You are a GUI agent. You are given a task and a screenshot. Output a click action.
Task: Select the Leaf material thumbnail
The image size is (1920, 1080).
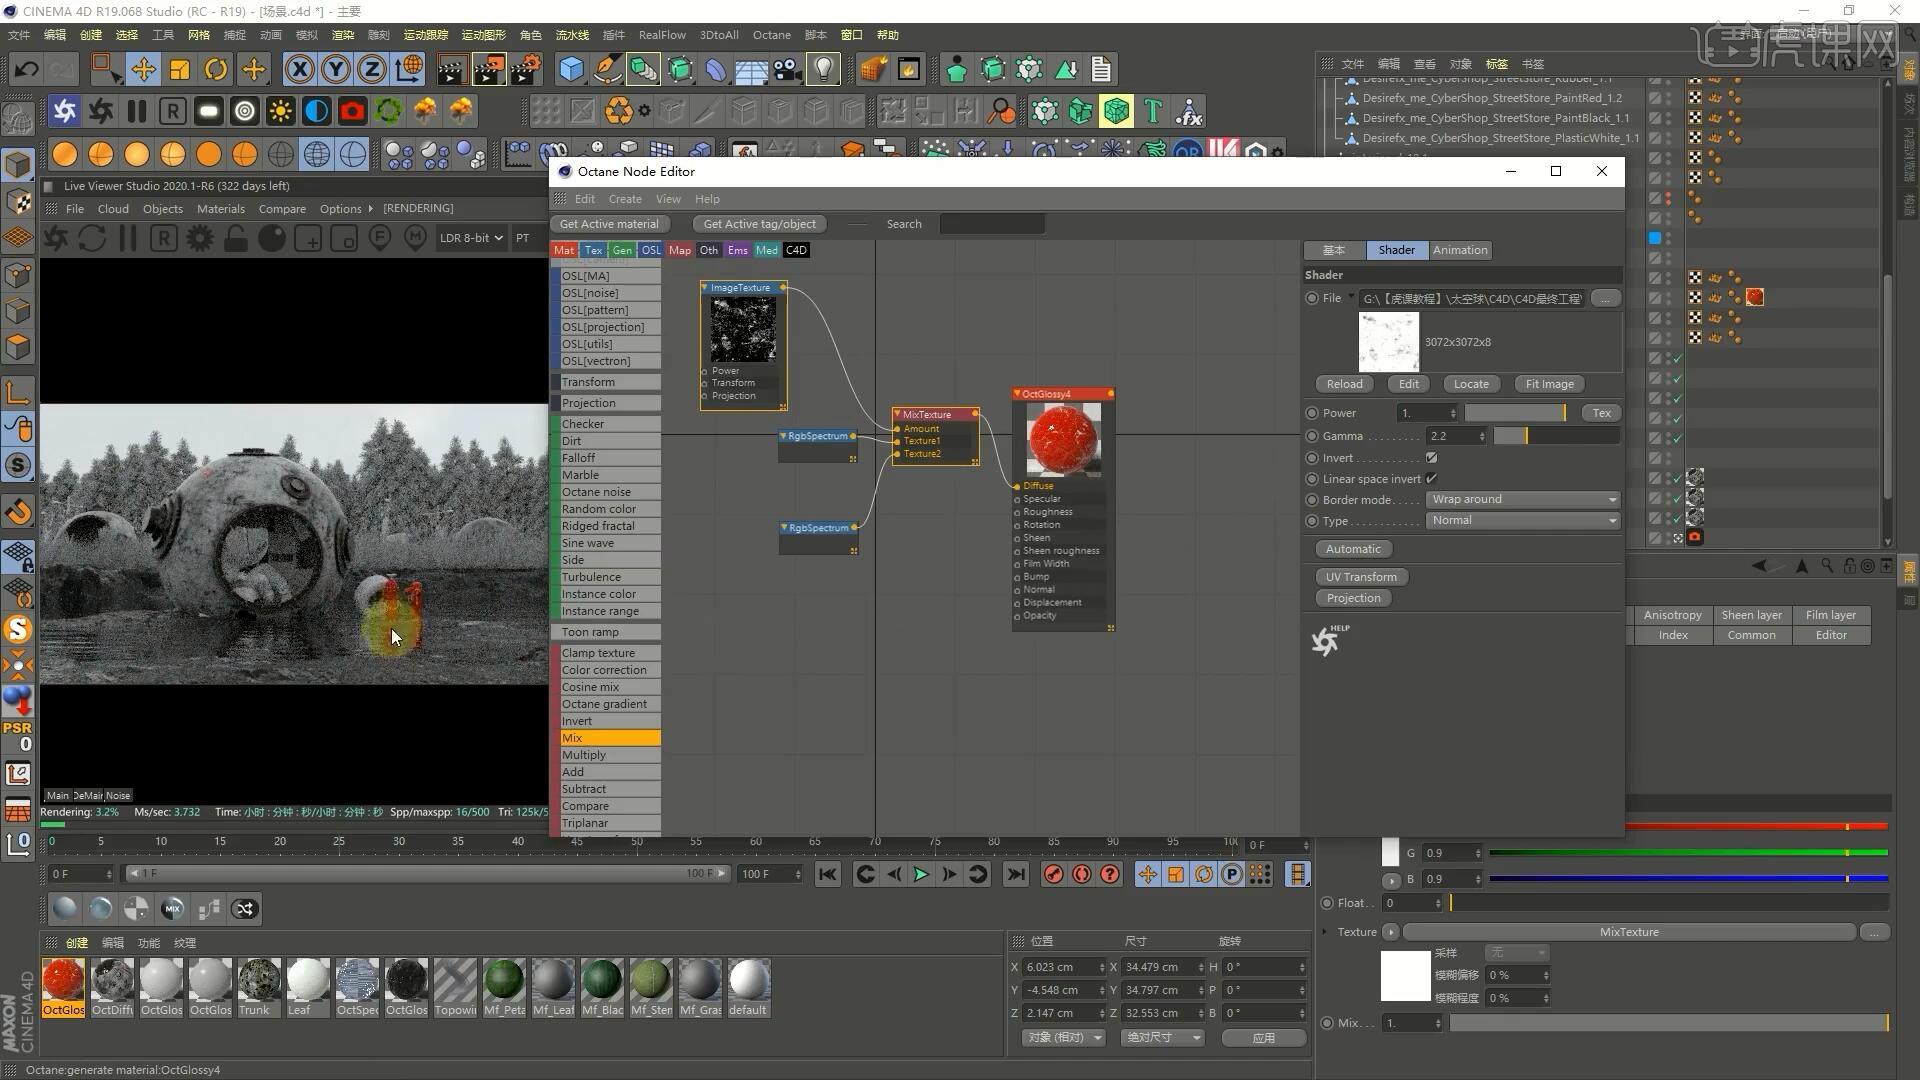click(308, 987)
